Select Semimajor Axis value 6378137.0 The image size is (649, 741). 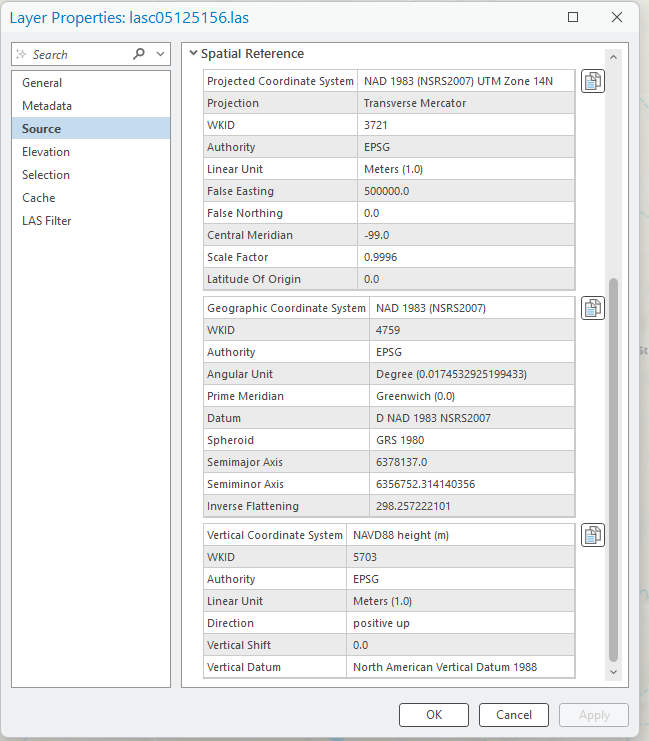(x=401, y=462)
